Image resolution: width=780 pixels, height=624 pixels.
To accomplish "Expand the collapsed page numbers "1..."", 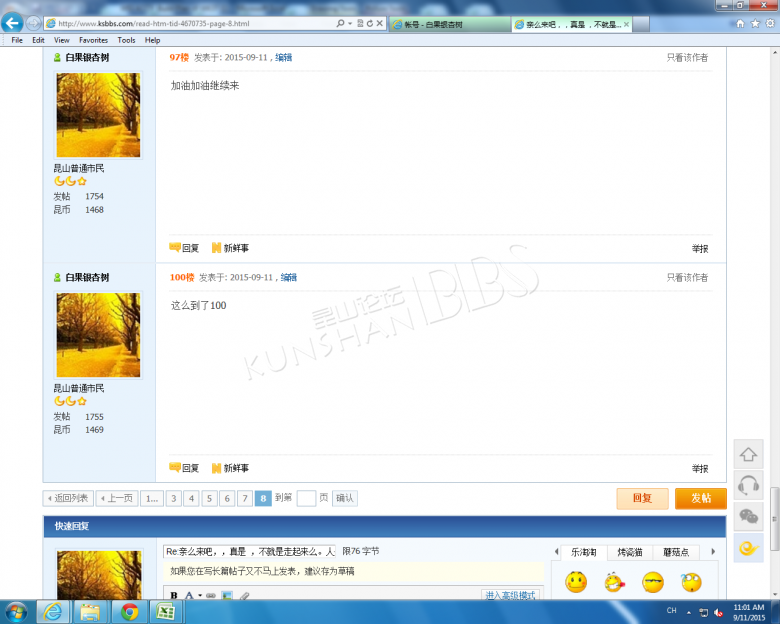I will 151,498.
